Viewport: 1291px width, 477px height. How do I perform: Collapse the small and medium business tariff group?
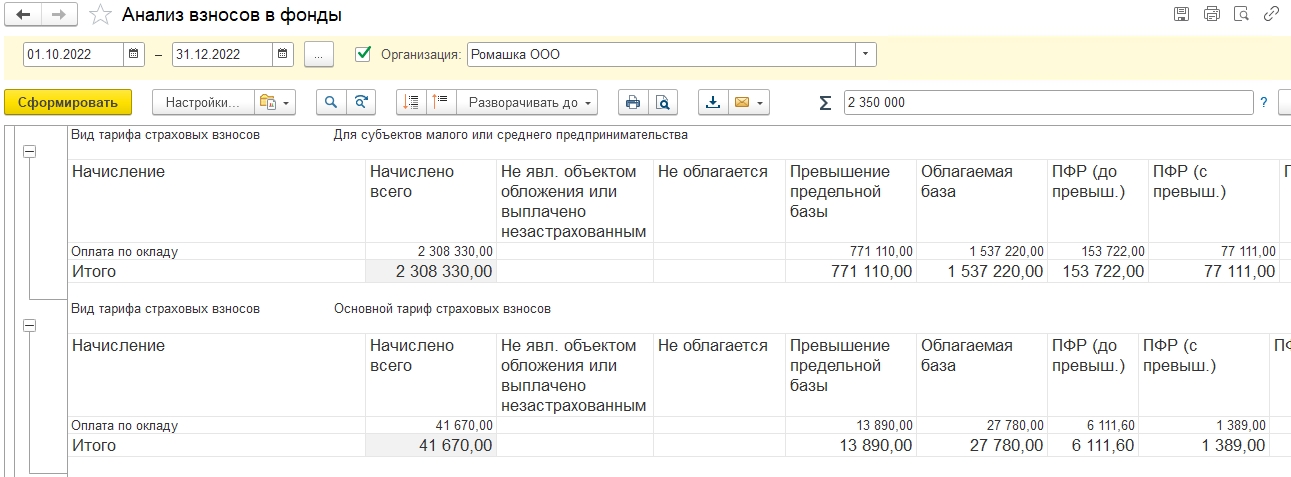point(29,151)
